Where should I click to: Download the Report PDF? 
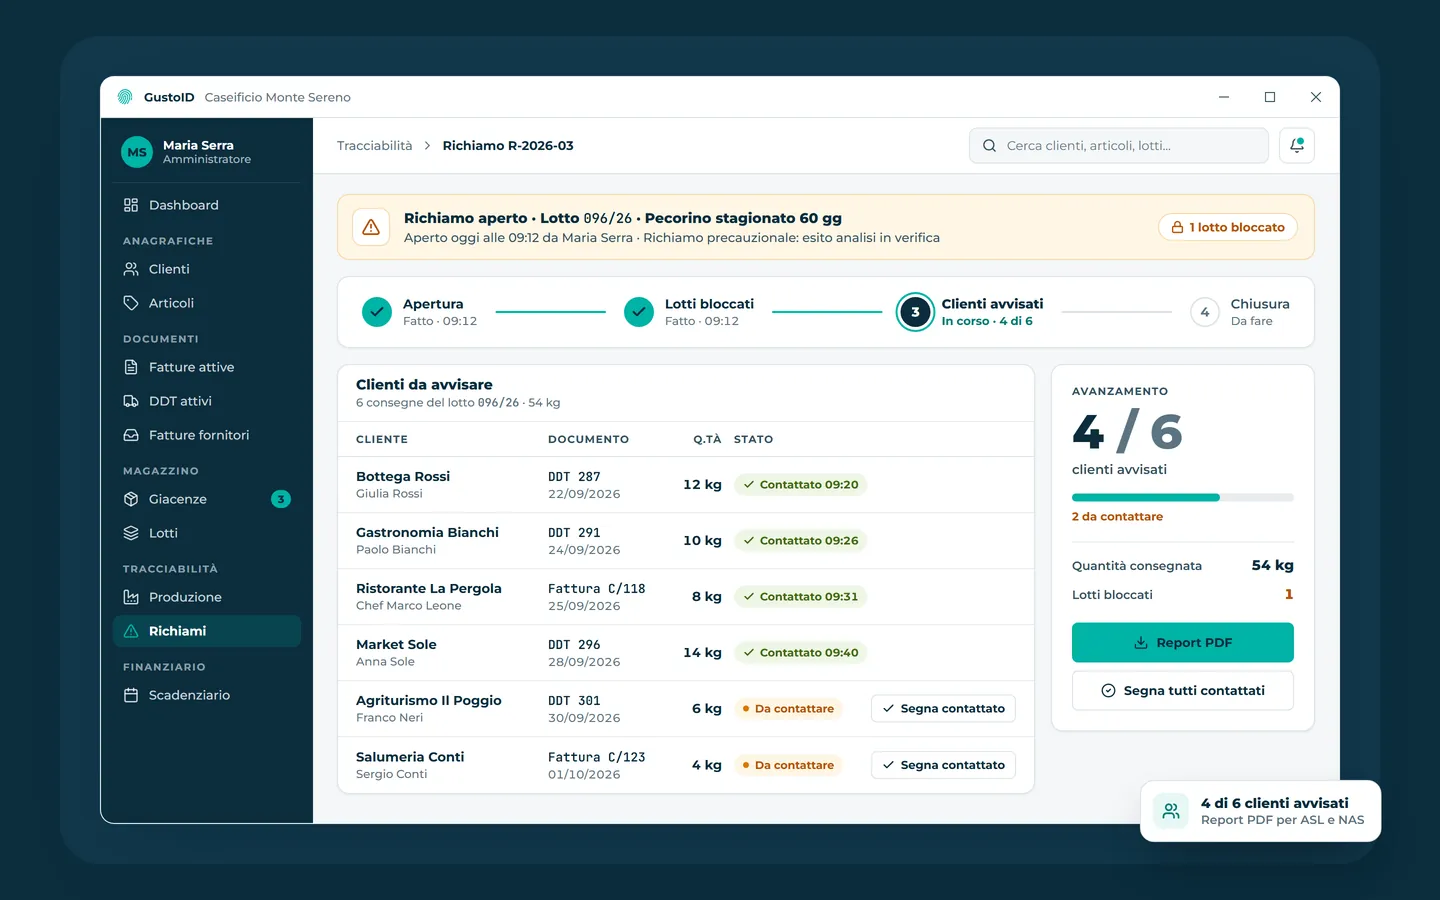click(1183, 643)
